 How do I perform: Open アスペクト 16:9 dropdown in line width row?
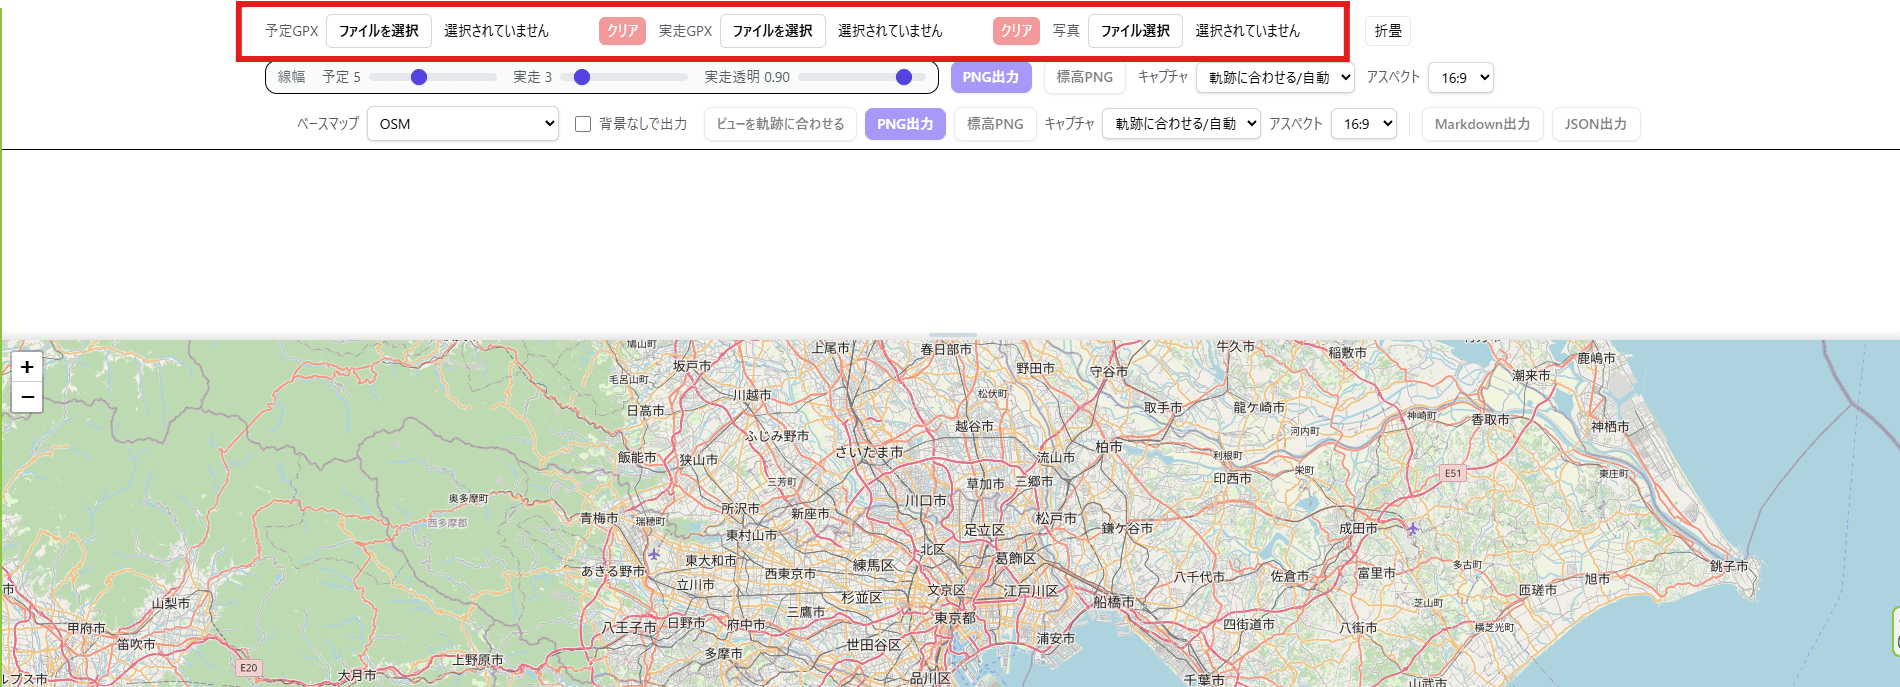tap(1461, 77)
